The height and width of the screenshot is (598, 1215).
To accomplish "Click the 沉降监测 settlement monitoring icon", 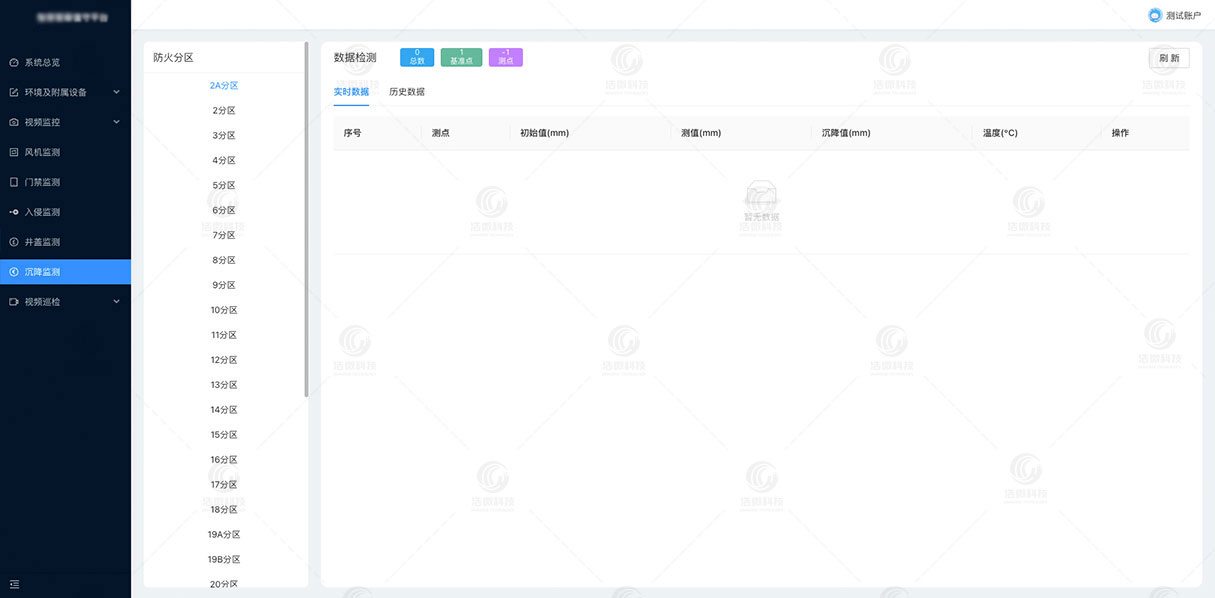I will [13, 271].
